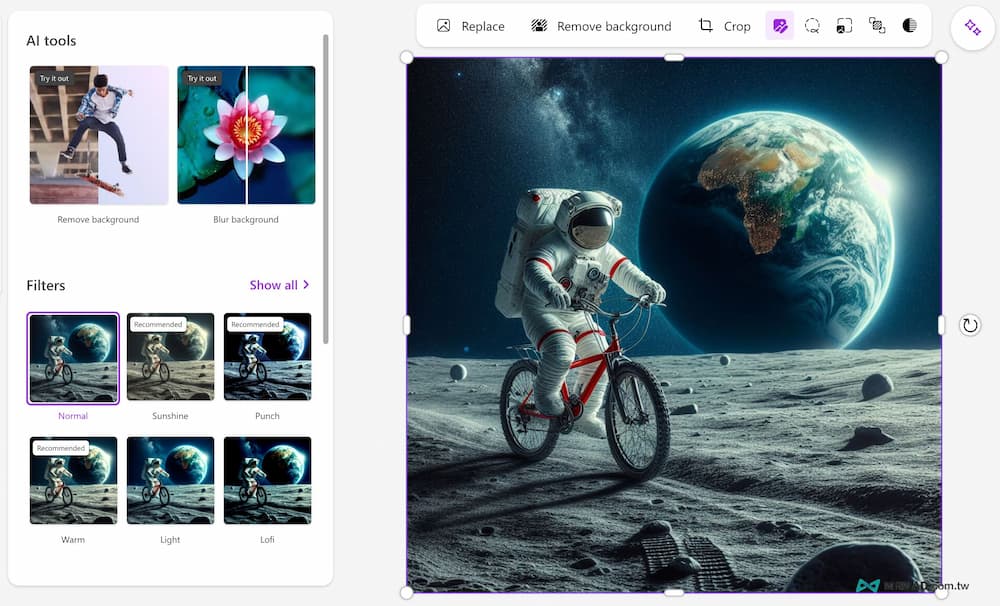
Task: Open the sparkle AI tools round button
Action: coord(972,28)
